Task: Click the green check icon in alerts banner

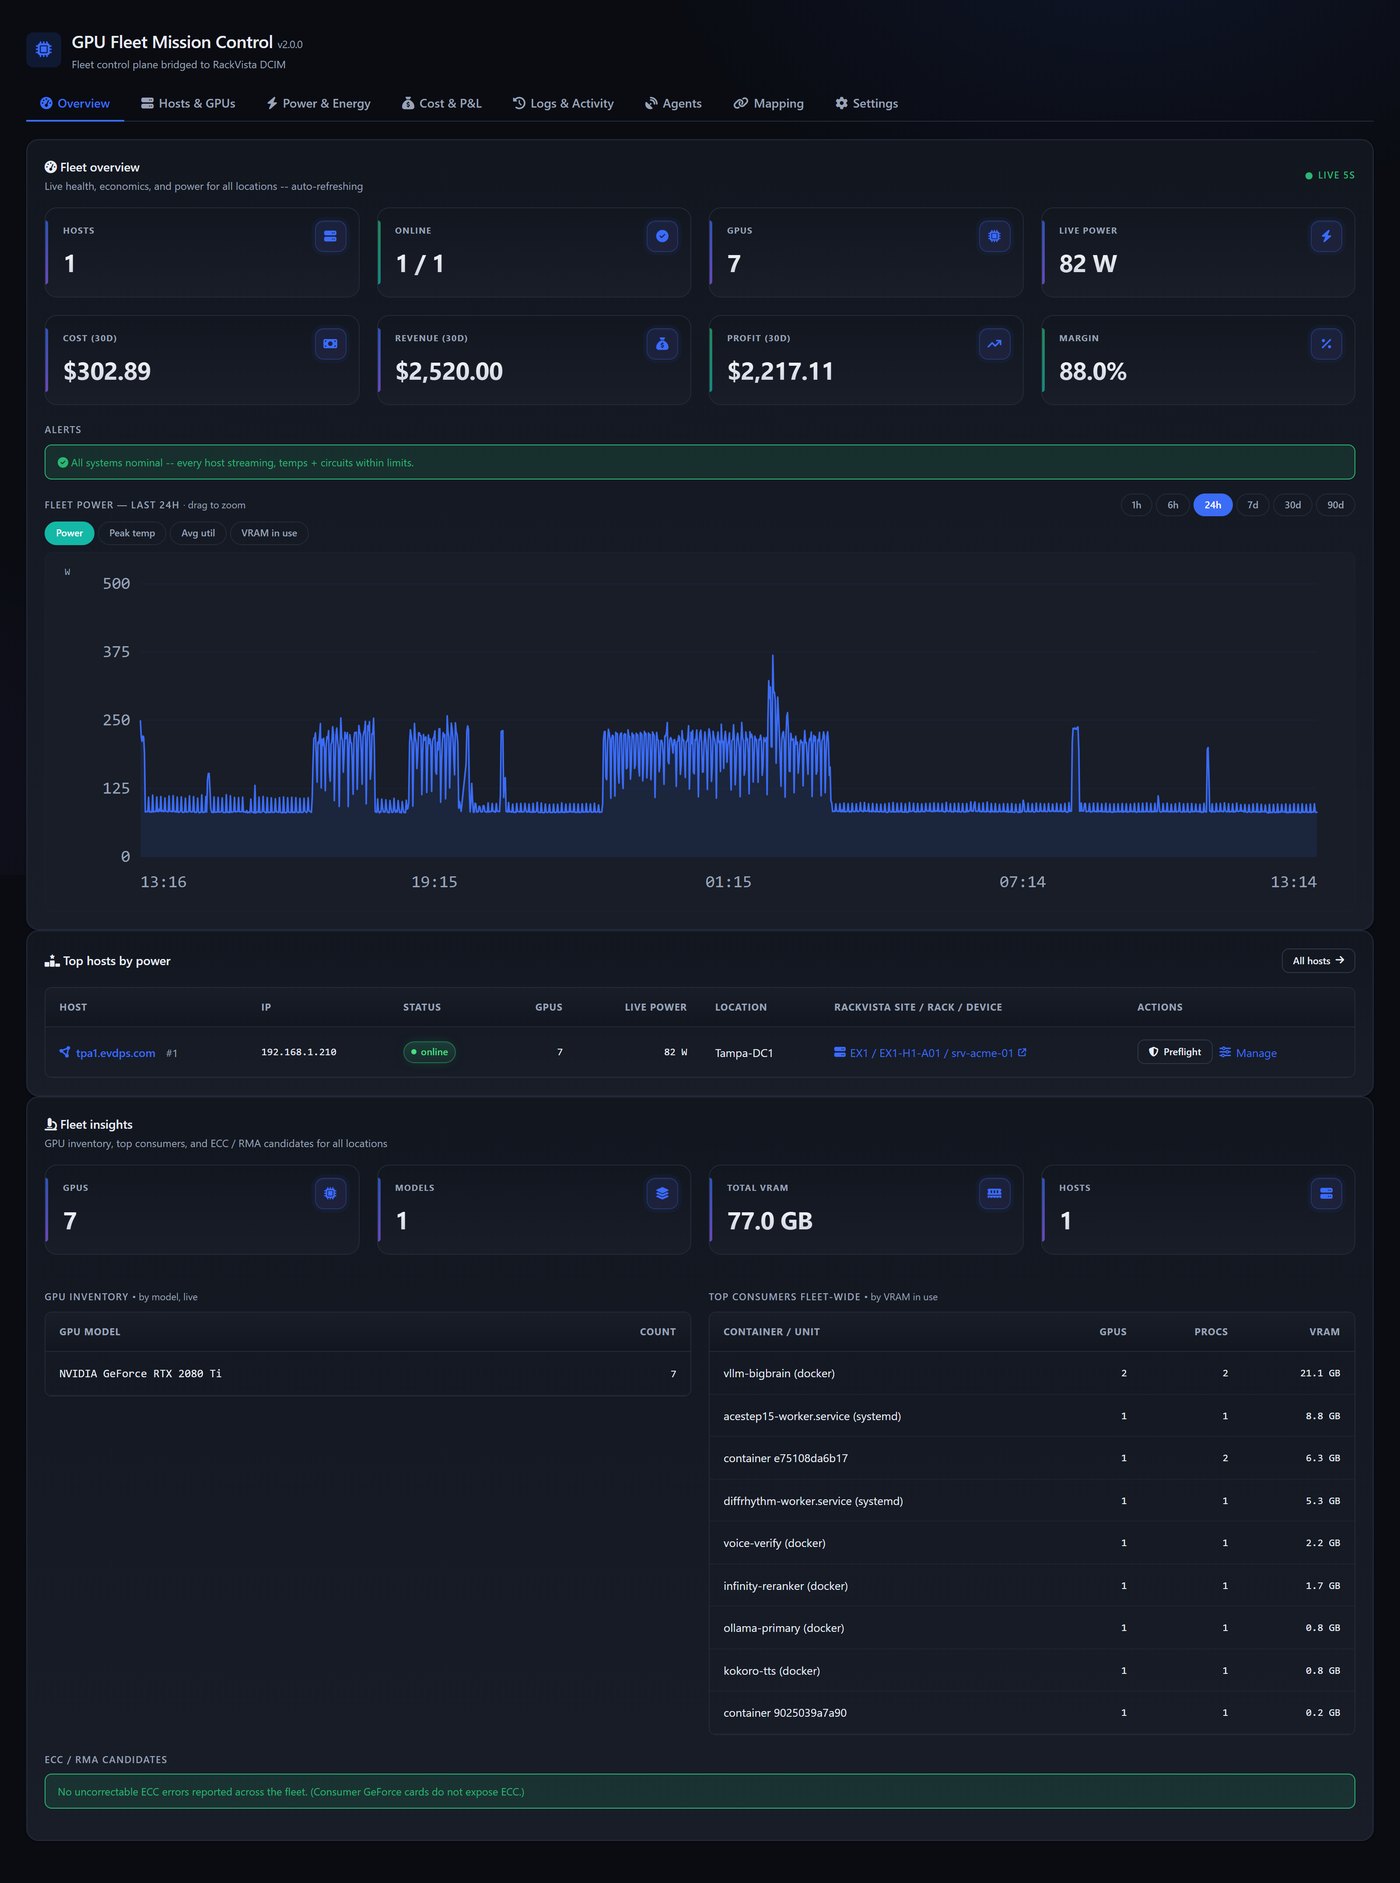Action: (x=63, y=463)
